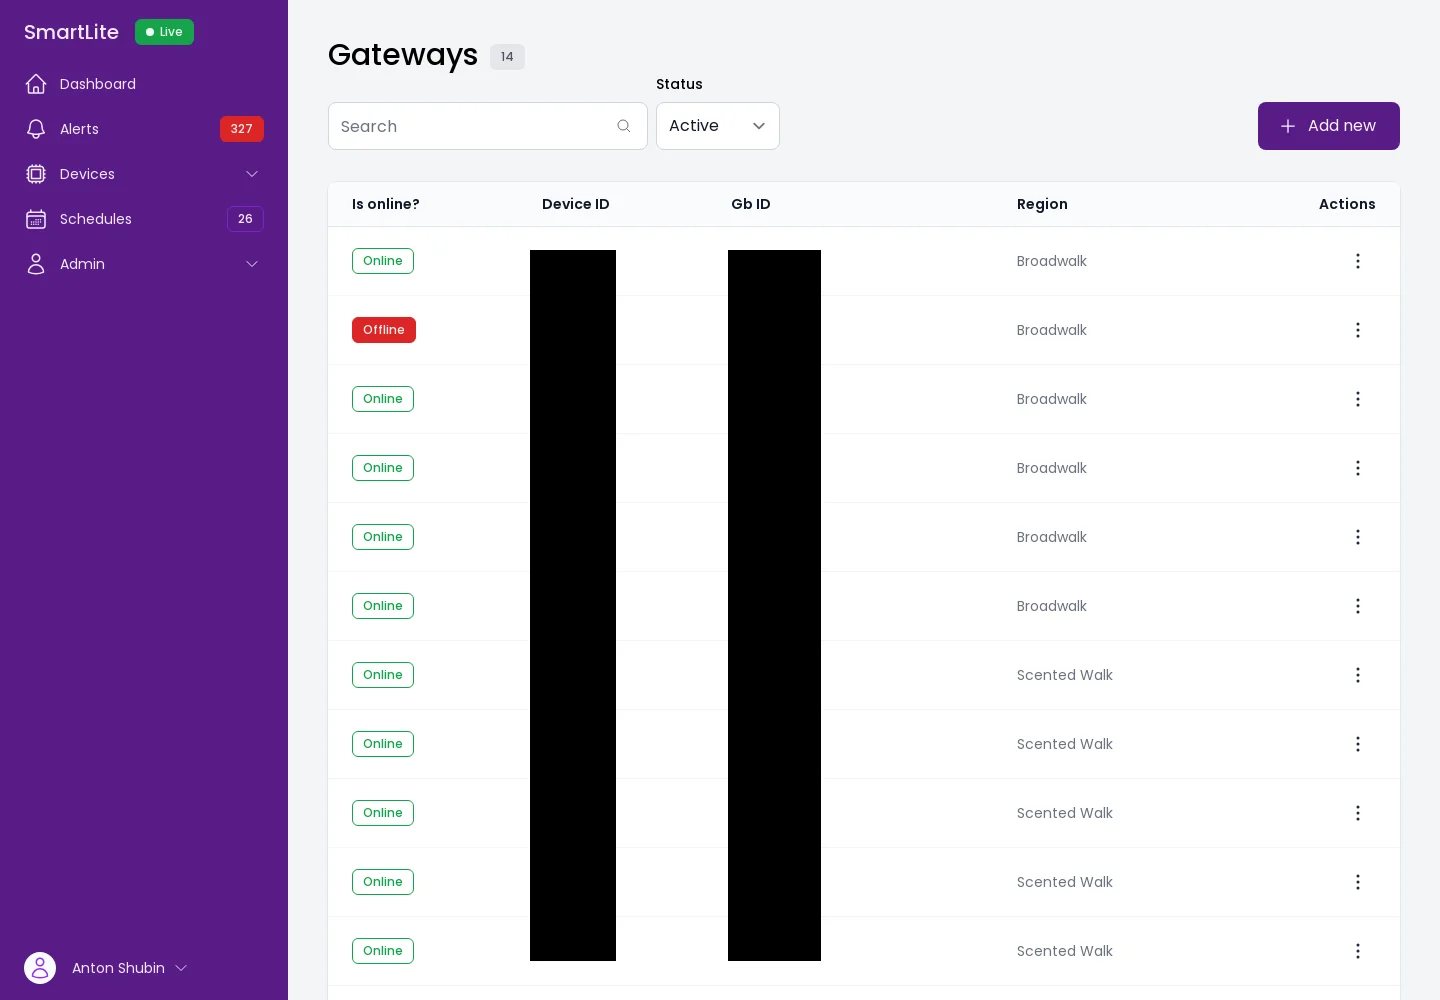Click the green Live environment badge

164,32
